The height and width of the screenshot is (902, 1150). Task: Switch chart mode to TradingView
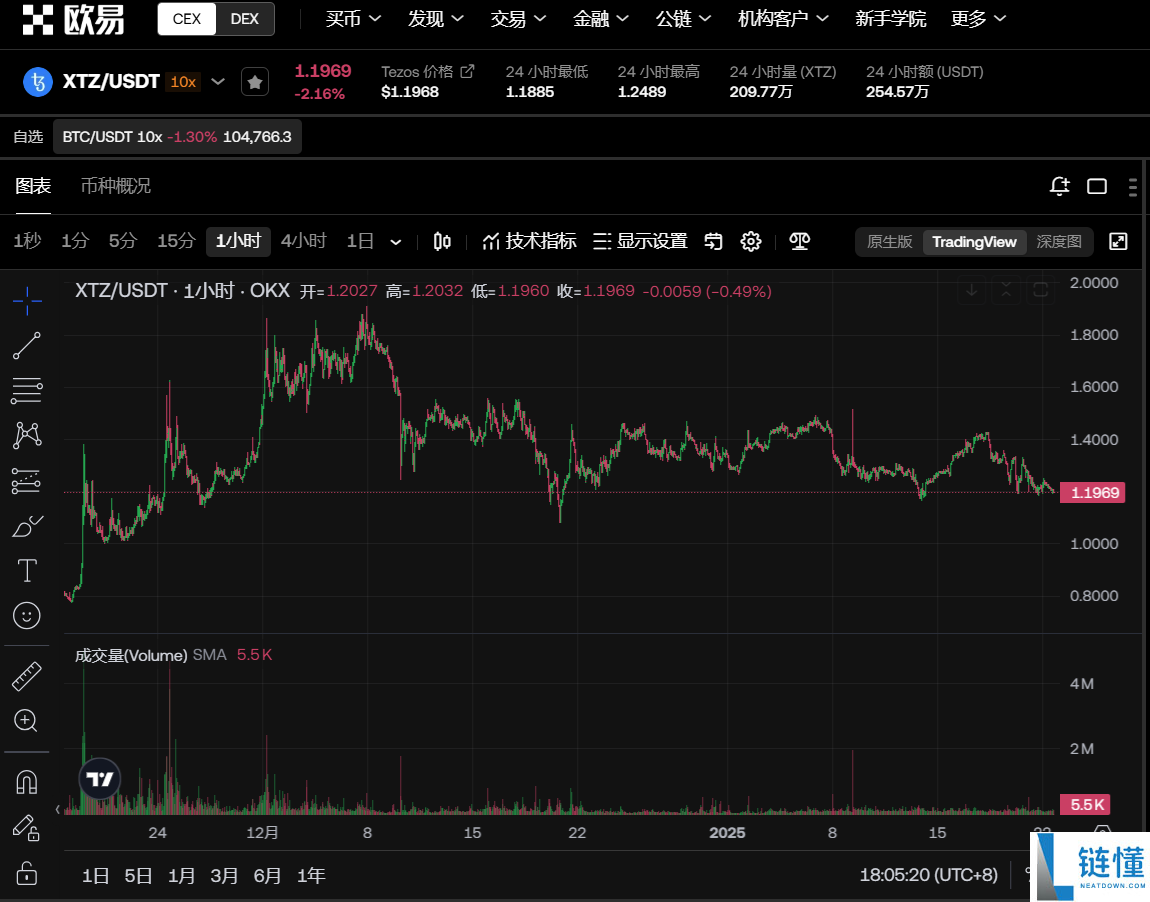point(973,241)
